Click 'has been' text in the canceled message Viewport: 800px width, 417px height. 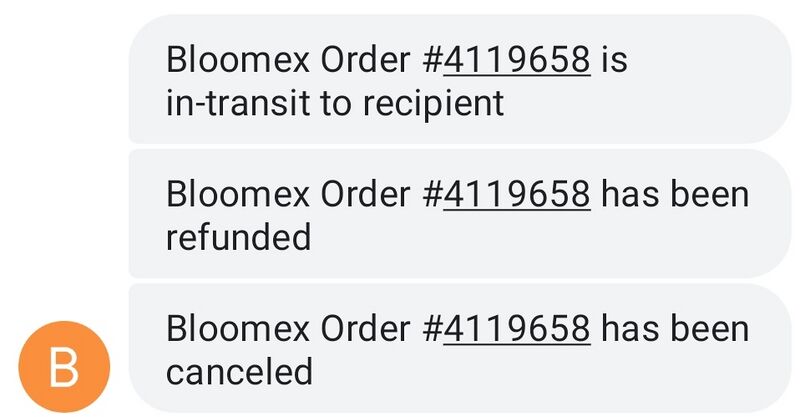(x=675, y=328)
